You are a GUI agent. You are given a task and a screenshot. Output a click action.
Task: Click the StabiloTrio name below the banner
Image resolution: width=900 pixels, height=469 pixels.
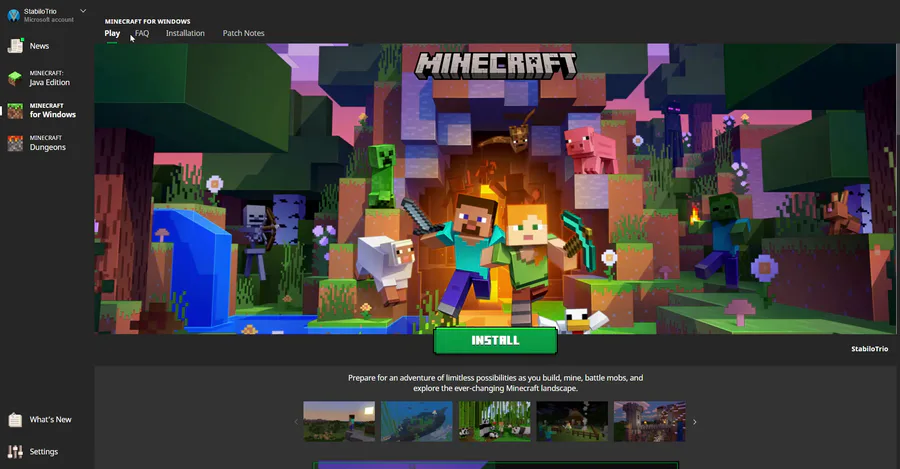(869, 348)
